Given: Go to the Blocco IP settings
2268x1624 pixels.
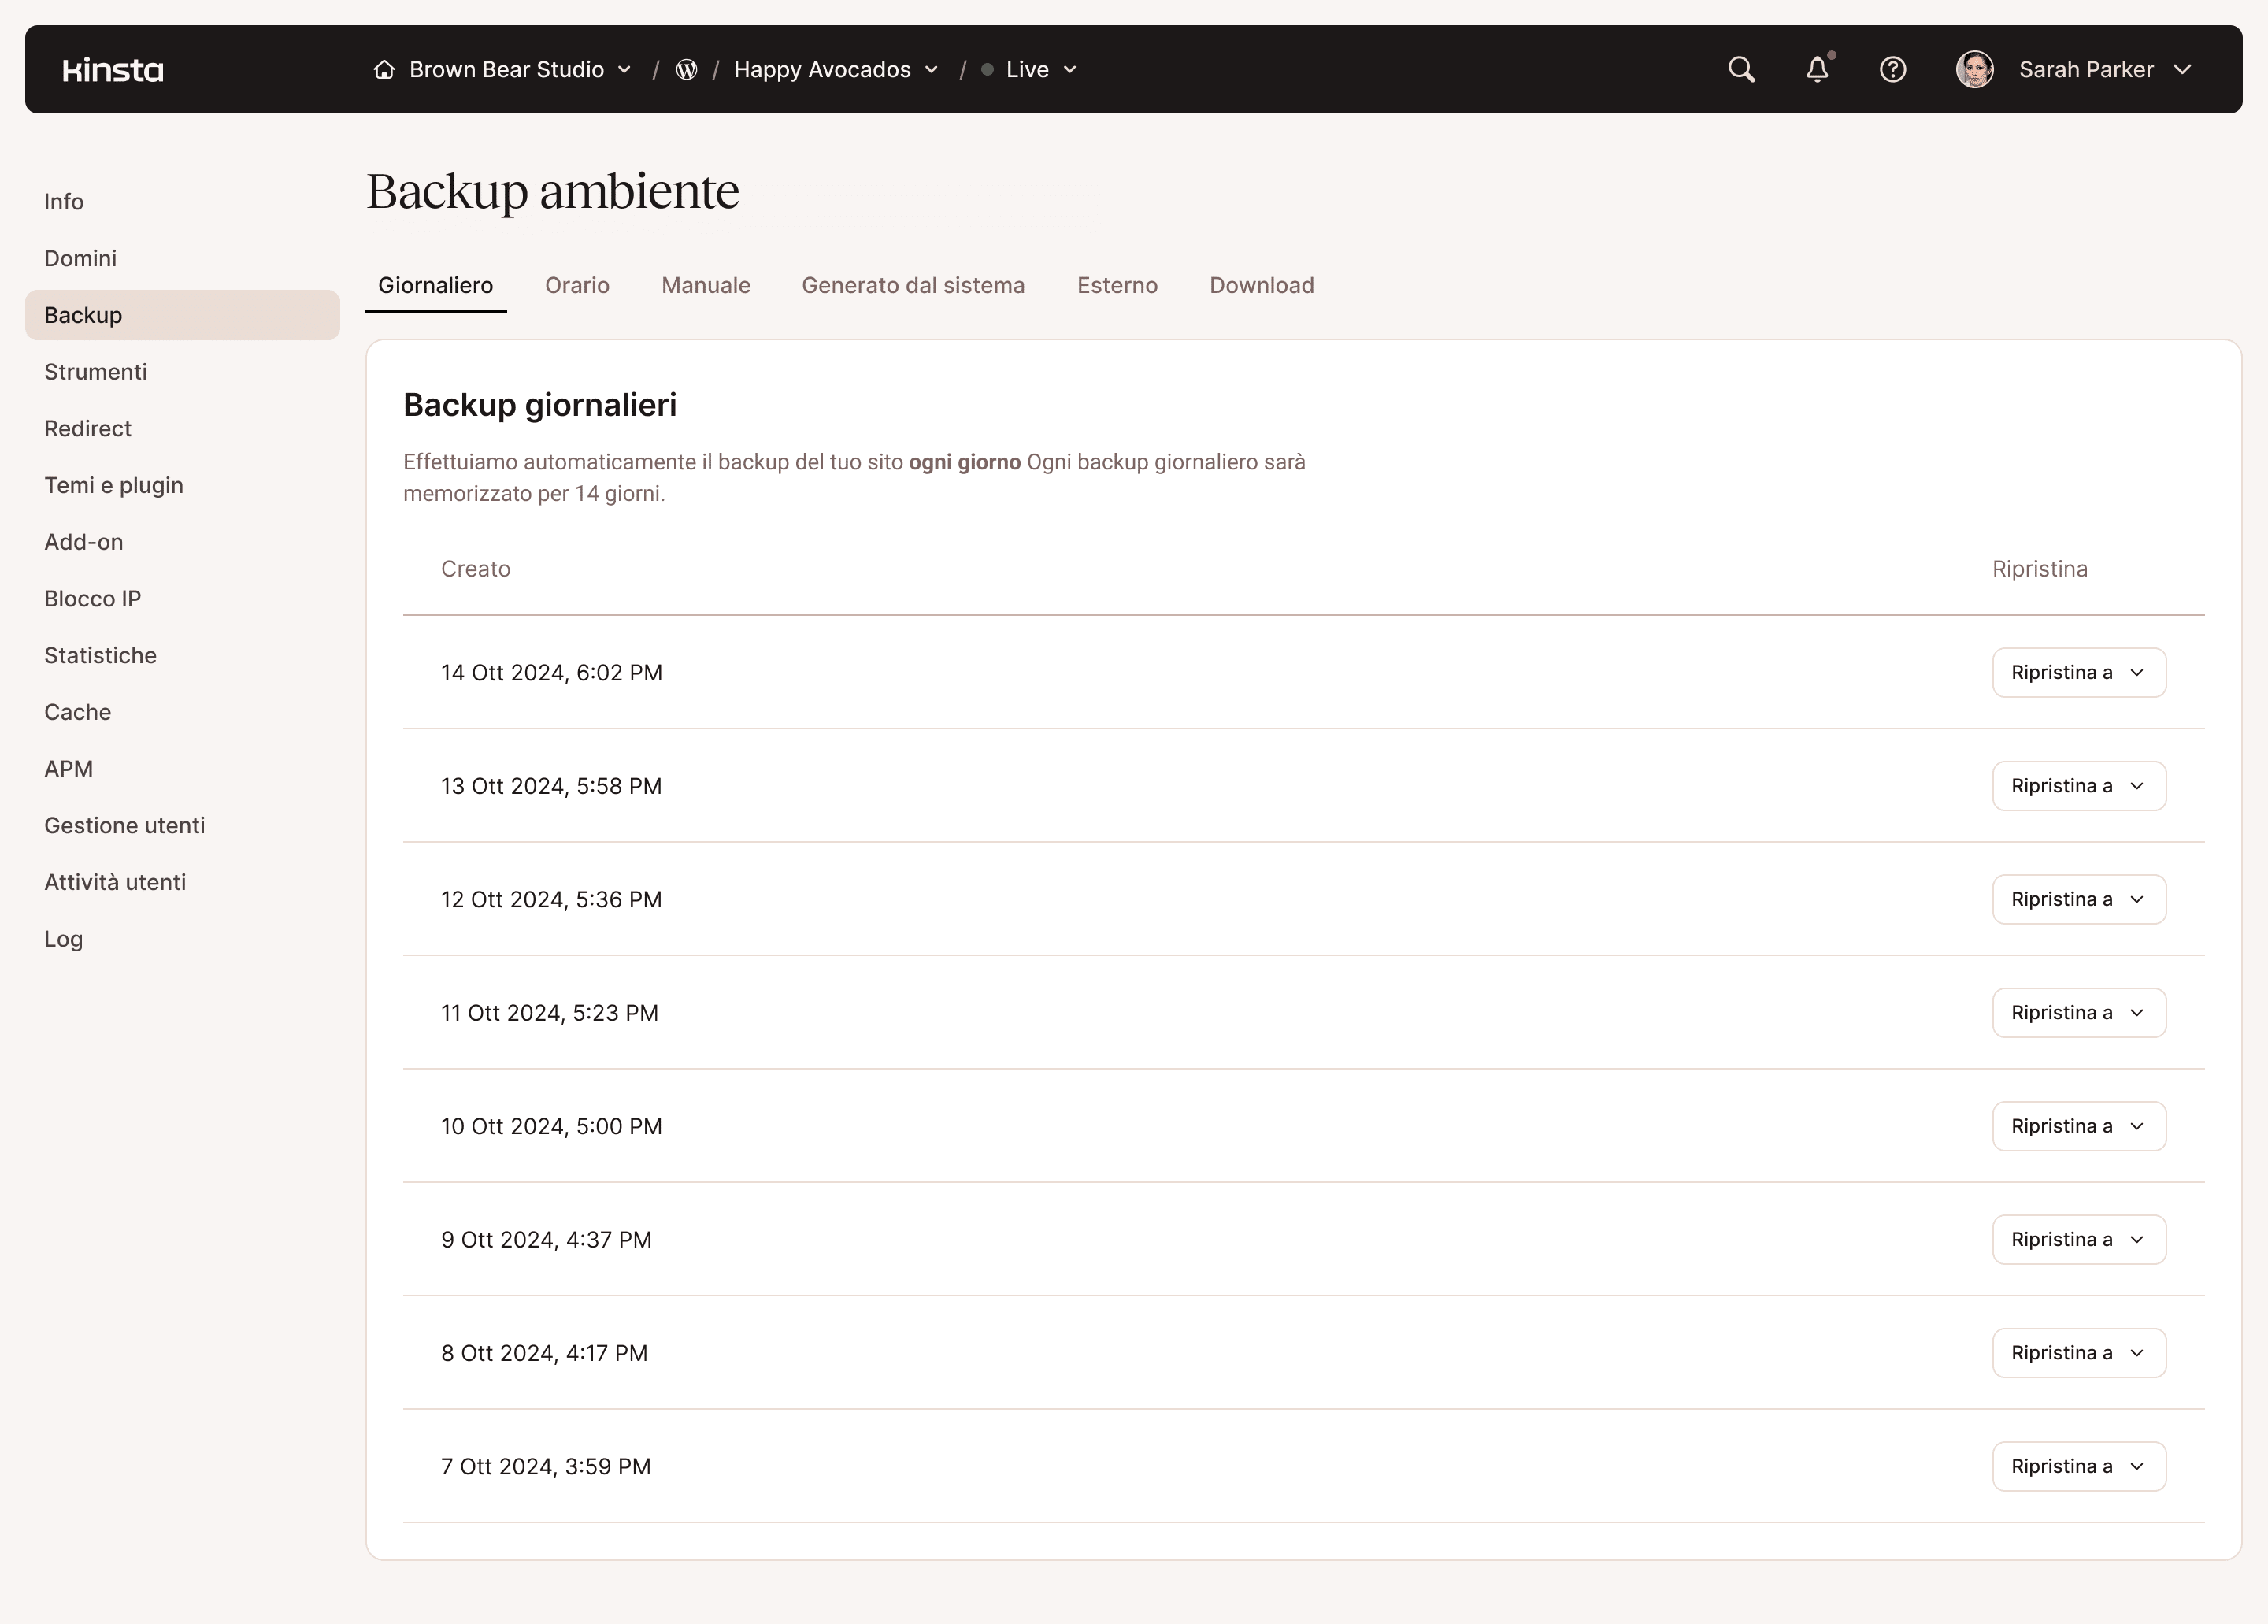Looking at the screenshot, I should (x=92, y=598).
